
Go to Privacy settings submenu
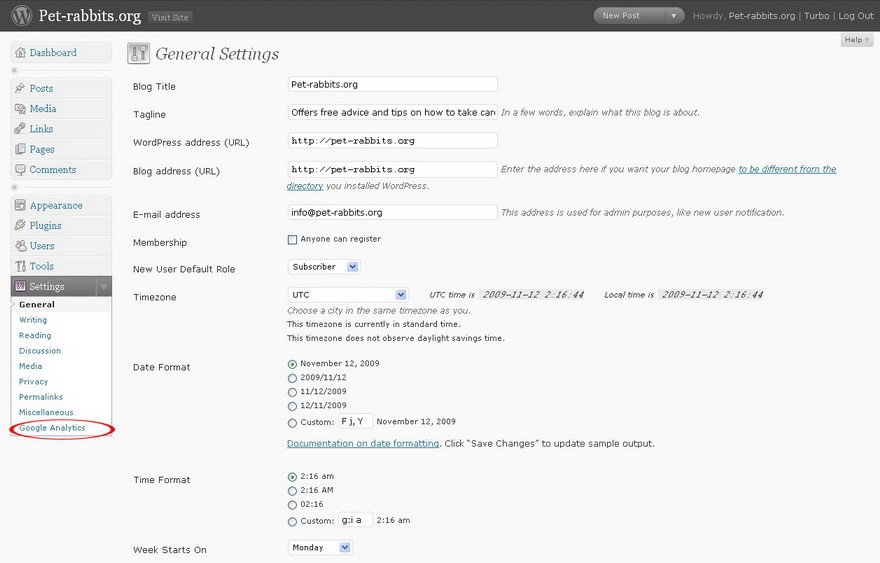click(x=34, y=382)
